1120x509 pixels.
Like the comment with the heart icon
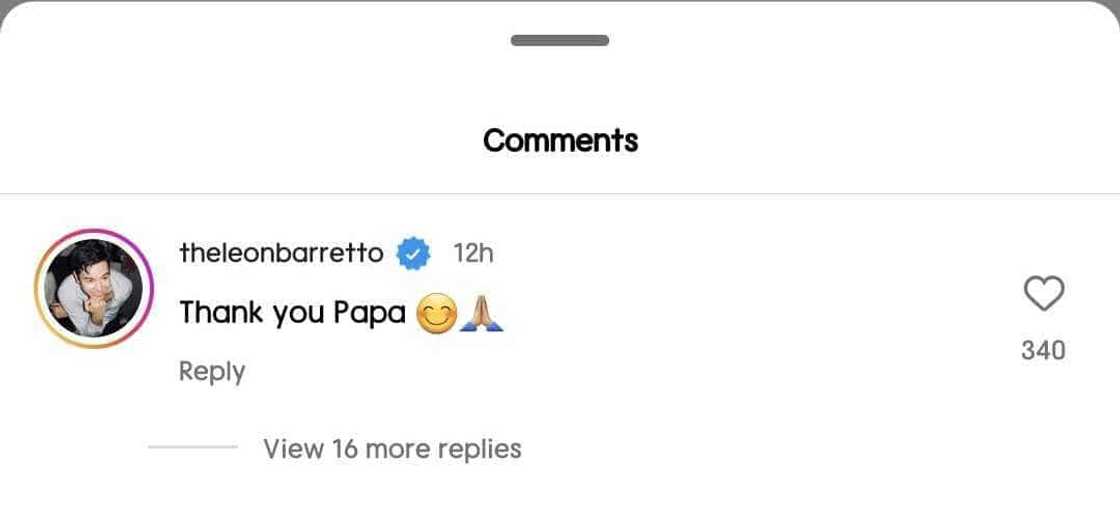click(x=1044, y=294)
